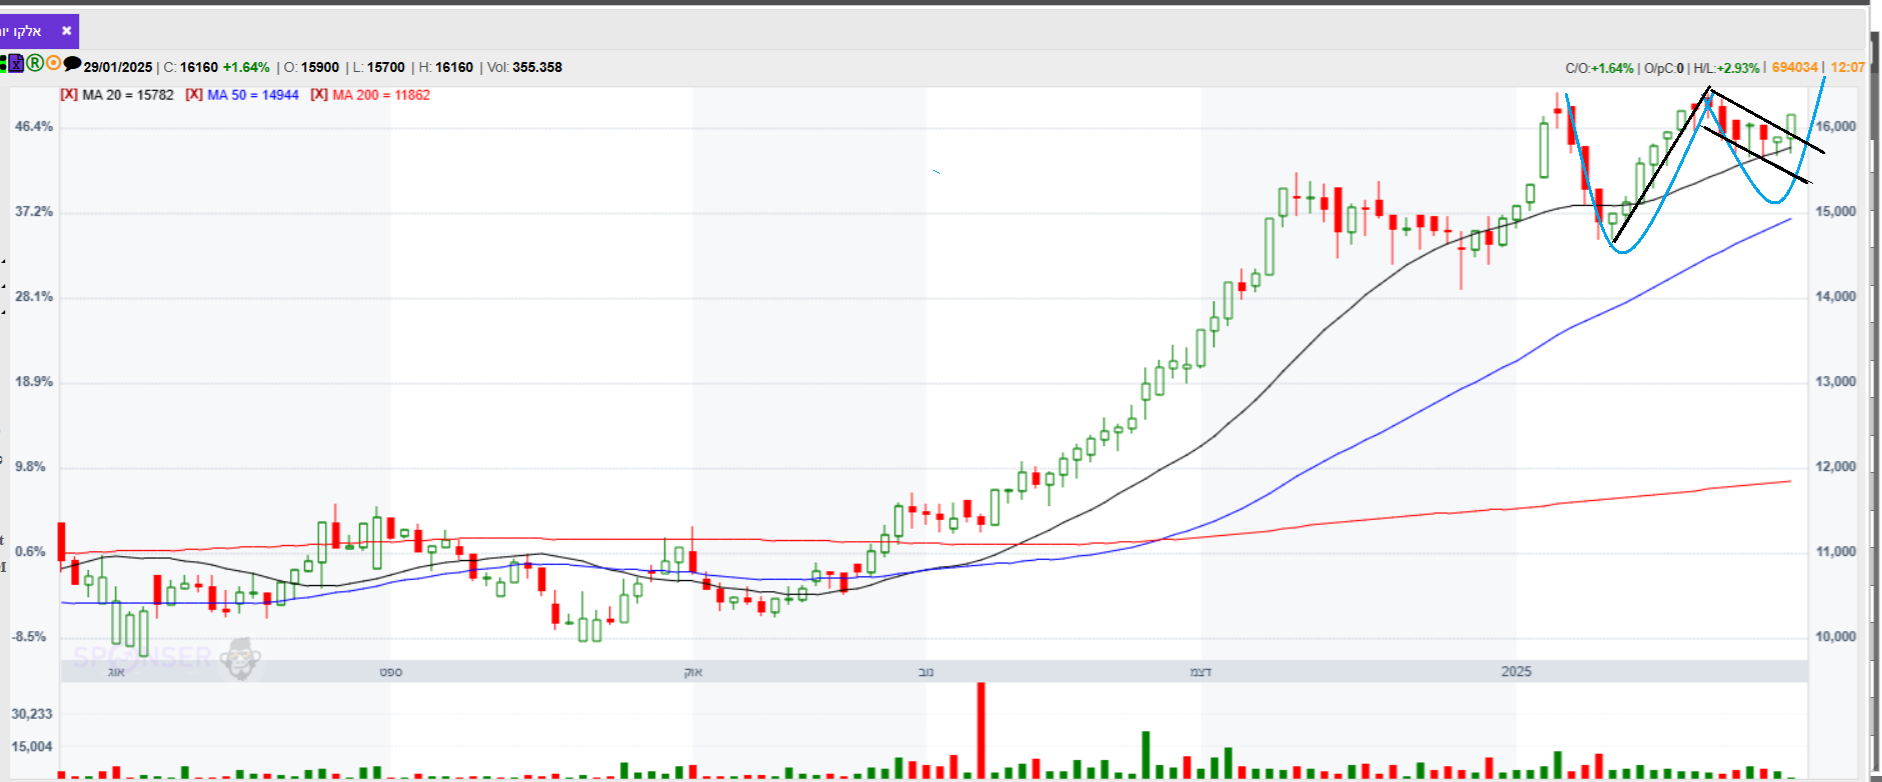Click the 10,000 price axis label
The height and width of the screenshot is (782, 1882).
pyautogui.click(x=1836, y=636)
